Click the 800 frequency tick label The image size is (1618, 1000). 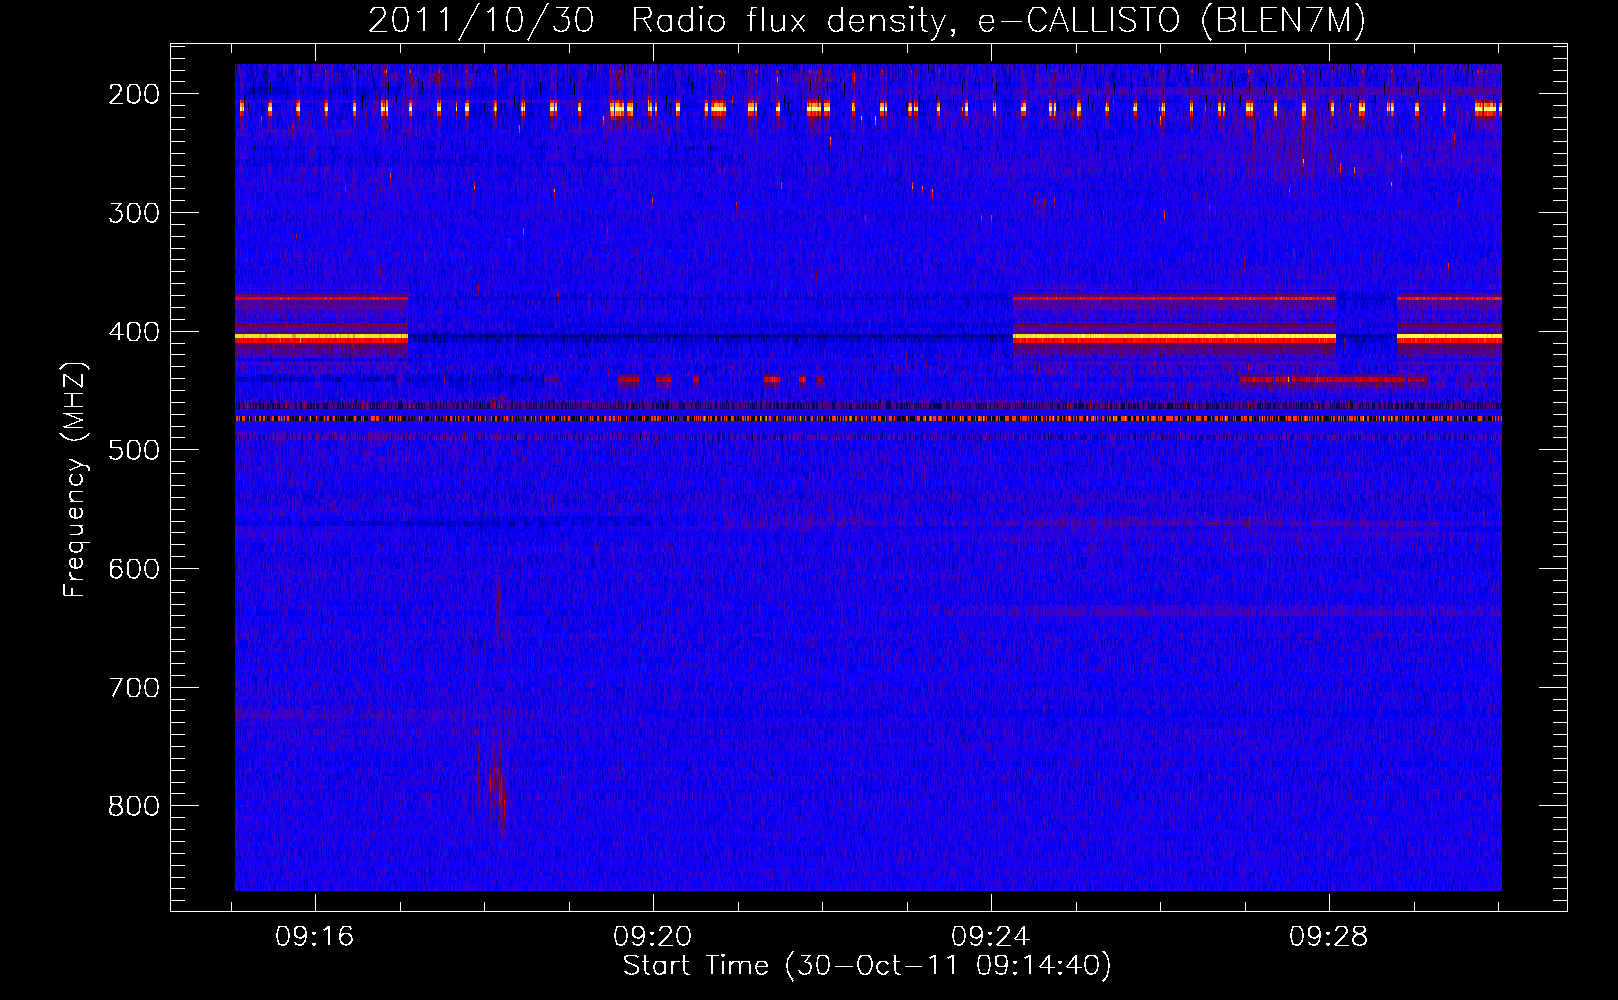click(x=134, y=806)
